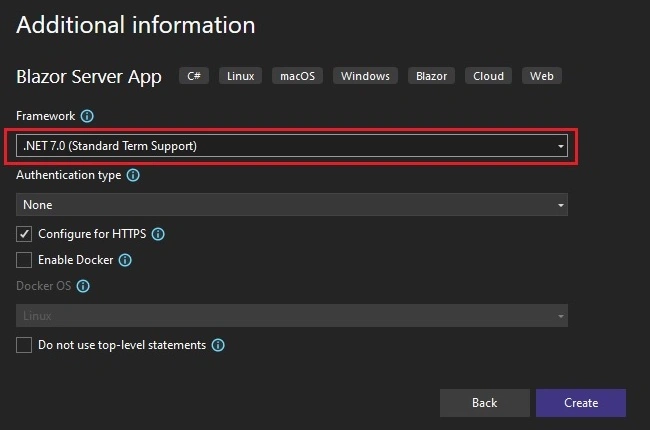The image size is (650, 430).
Task: Click the Linux tag
Action: (240, 76)
